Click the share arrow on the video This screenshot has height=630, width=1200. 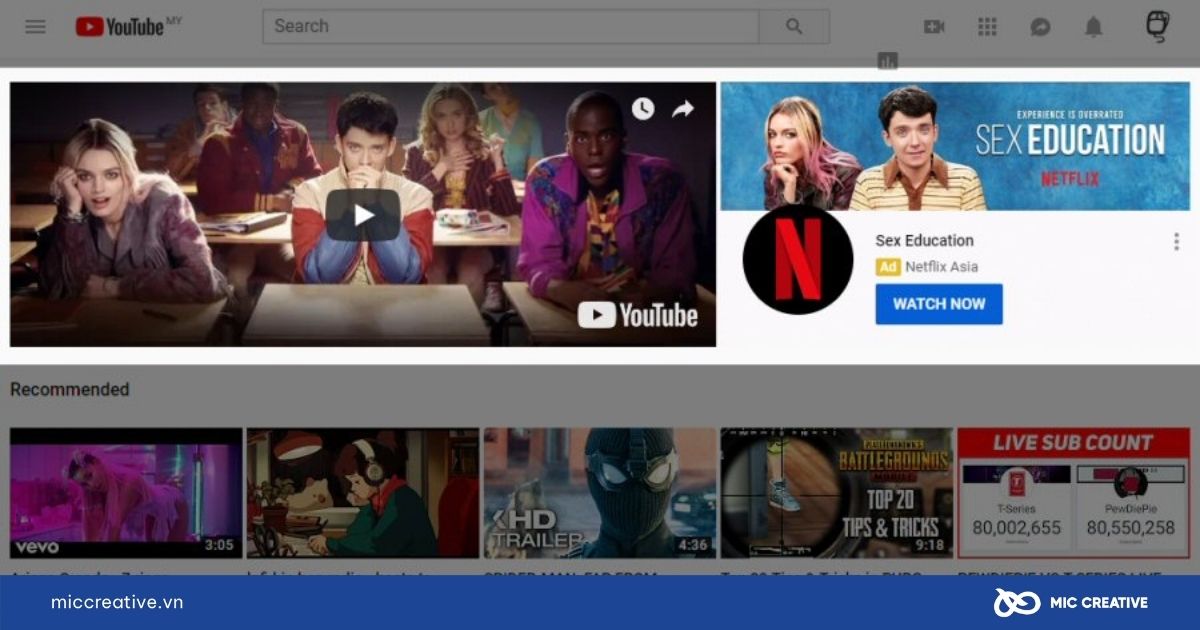coord(683,109)
